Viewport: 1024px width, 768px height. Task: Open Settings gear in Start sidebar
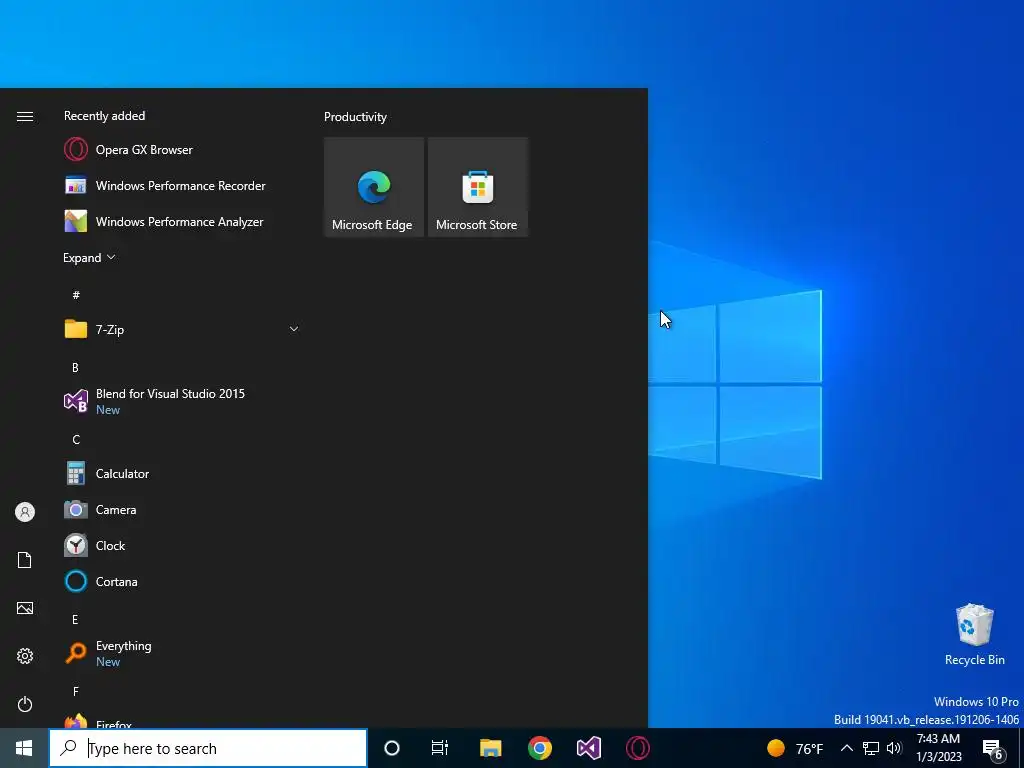25,656
